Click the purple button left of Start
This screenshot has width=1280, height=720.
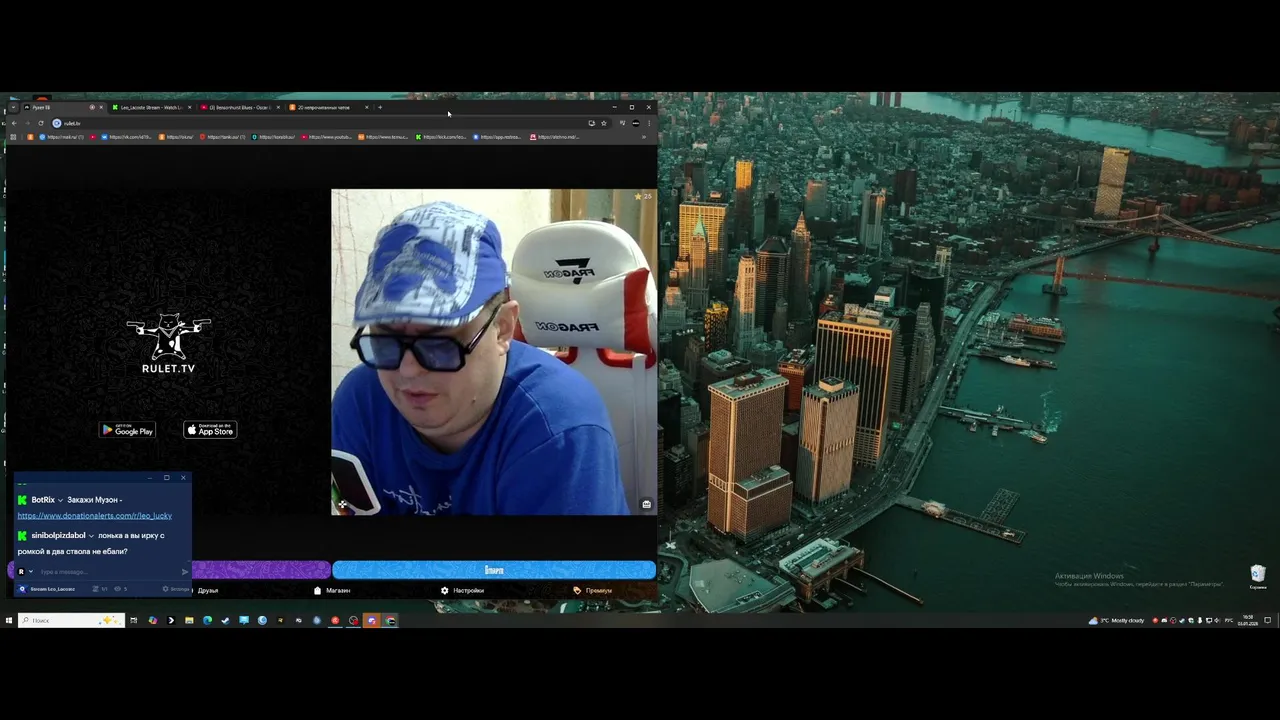tap(260, 570)
